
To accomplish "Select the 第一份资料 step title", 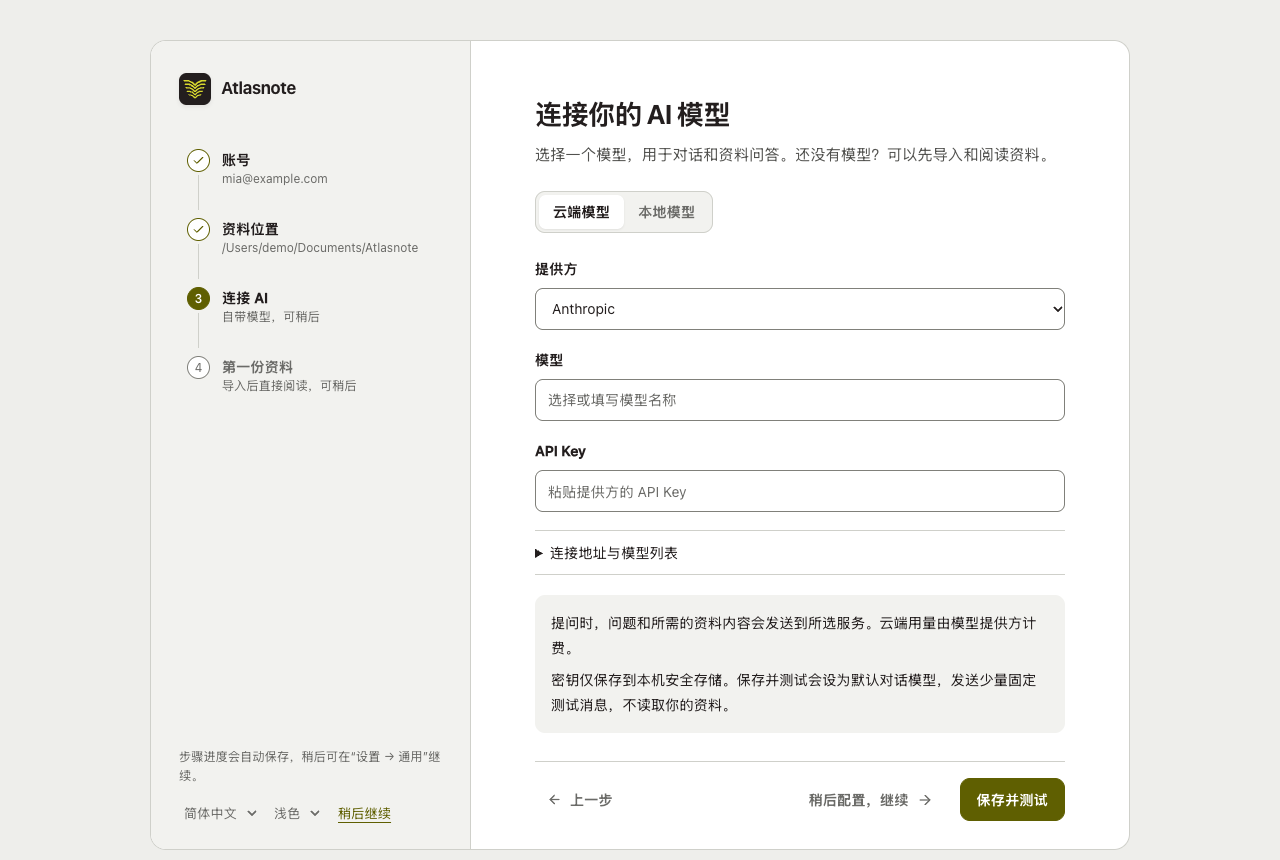I will click(257, 367).
